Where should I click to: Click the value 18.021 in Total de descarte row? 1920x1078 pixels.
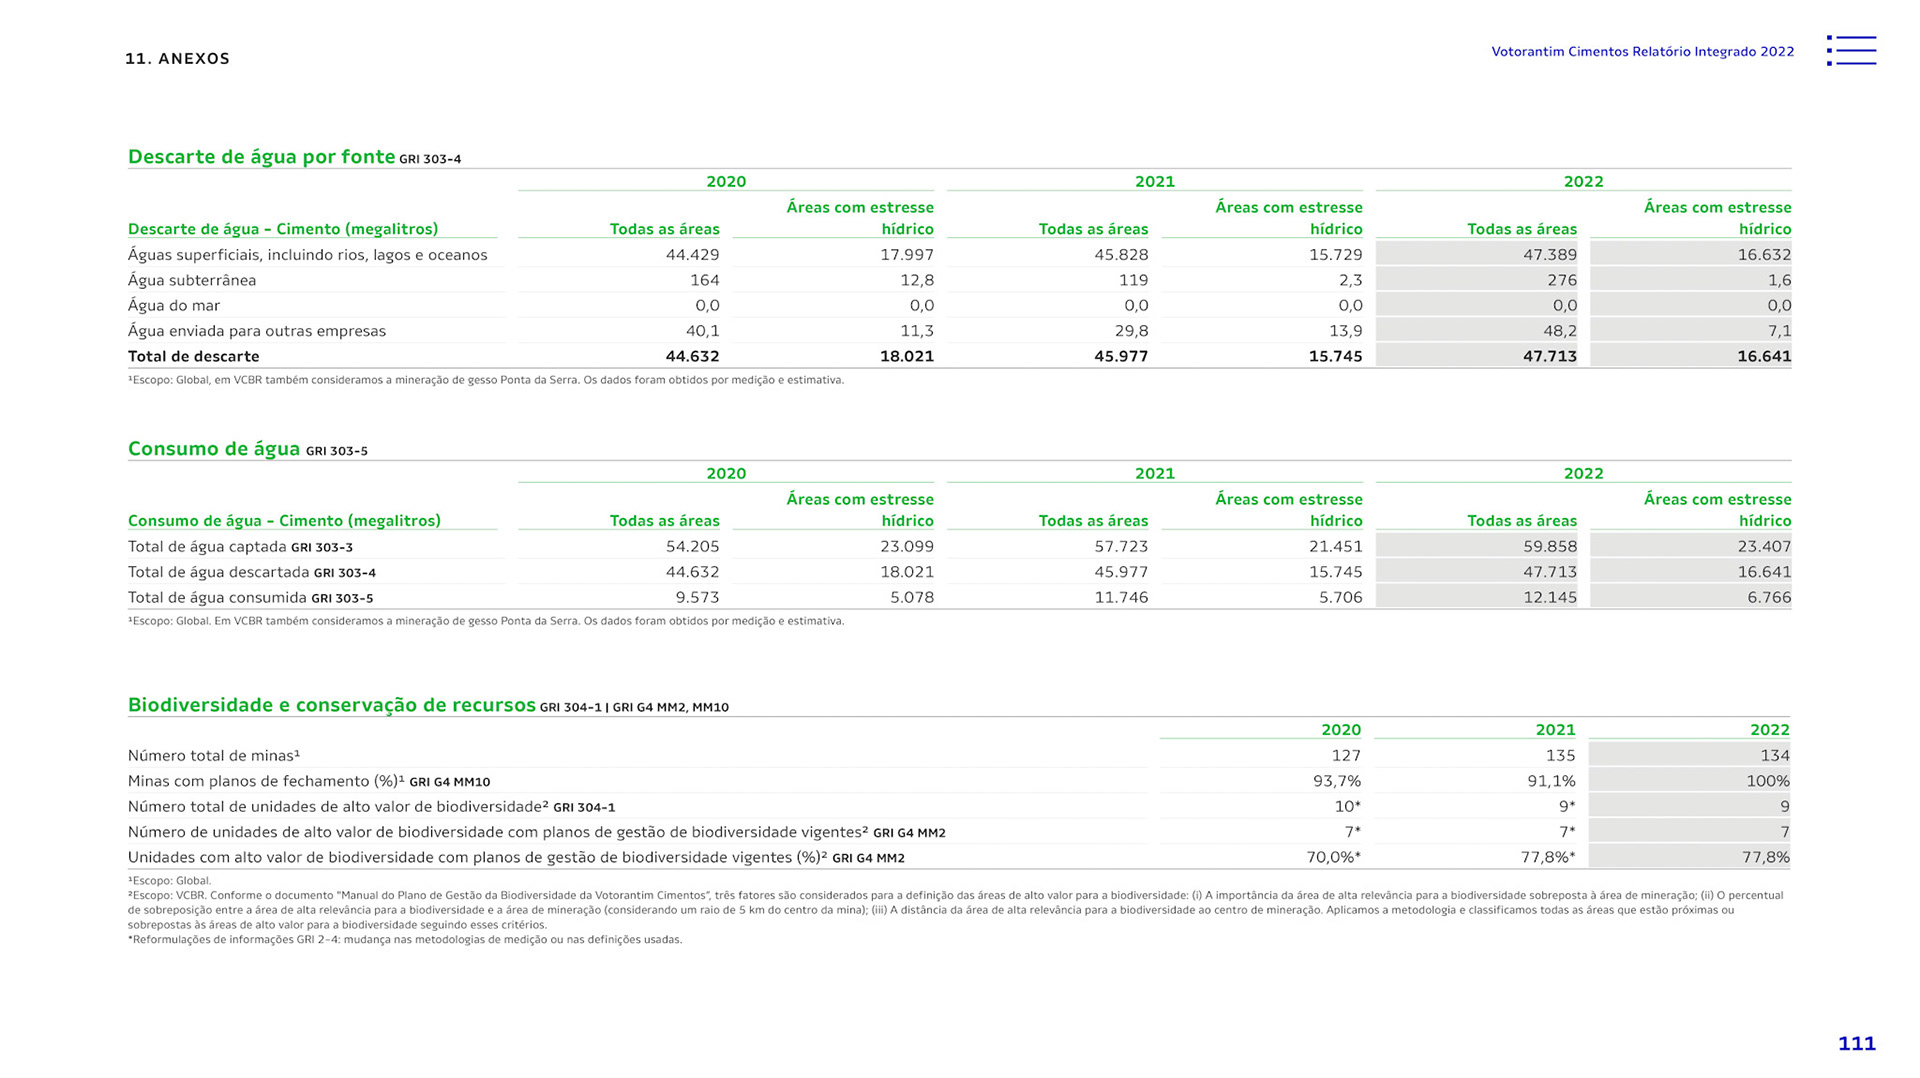(907, 357)
